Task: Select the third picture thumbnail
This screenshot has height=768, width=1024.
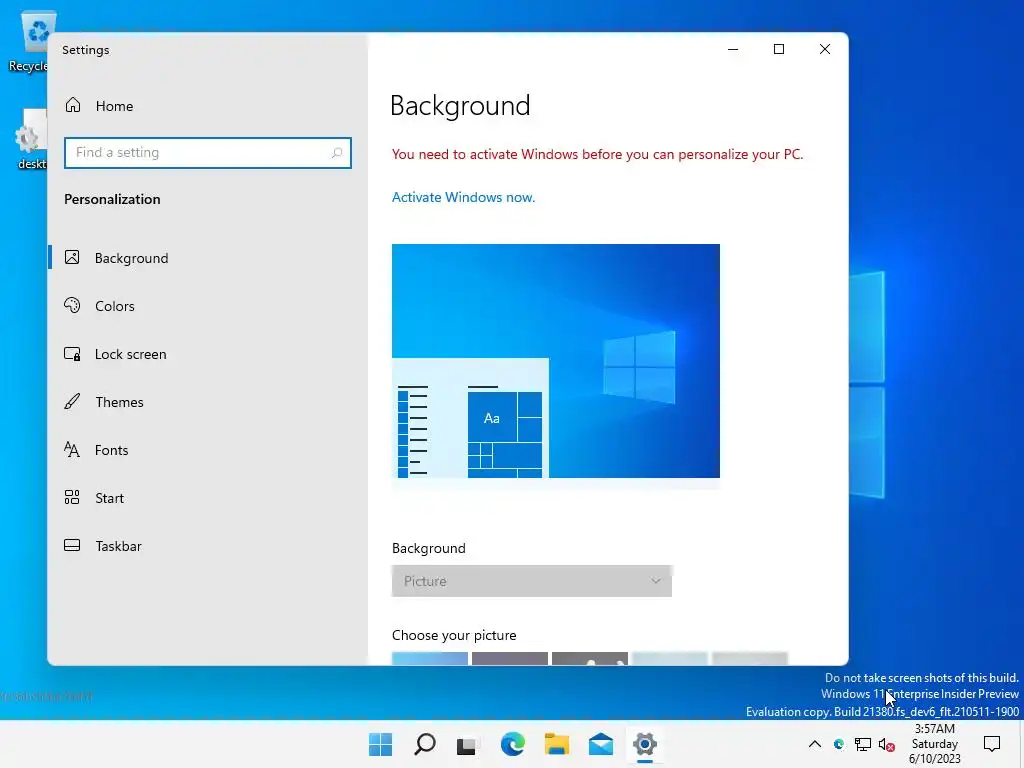Action: 590,658
